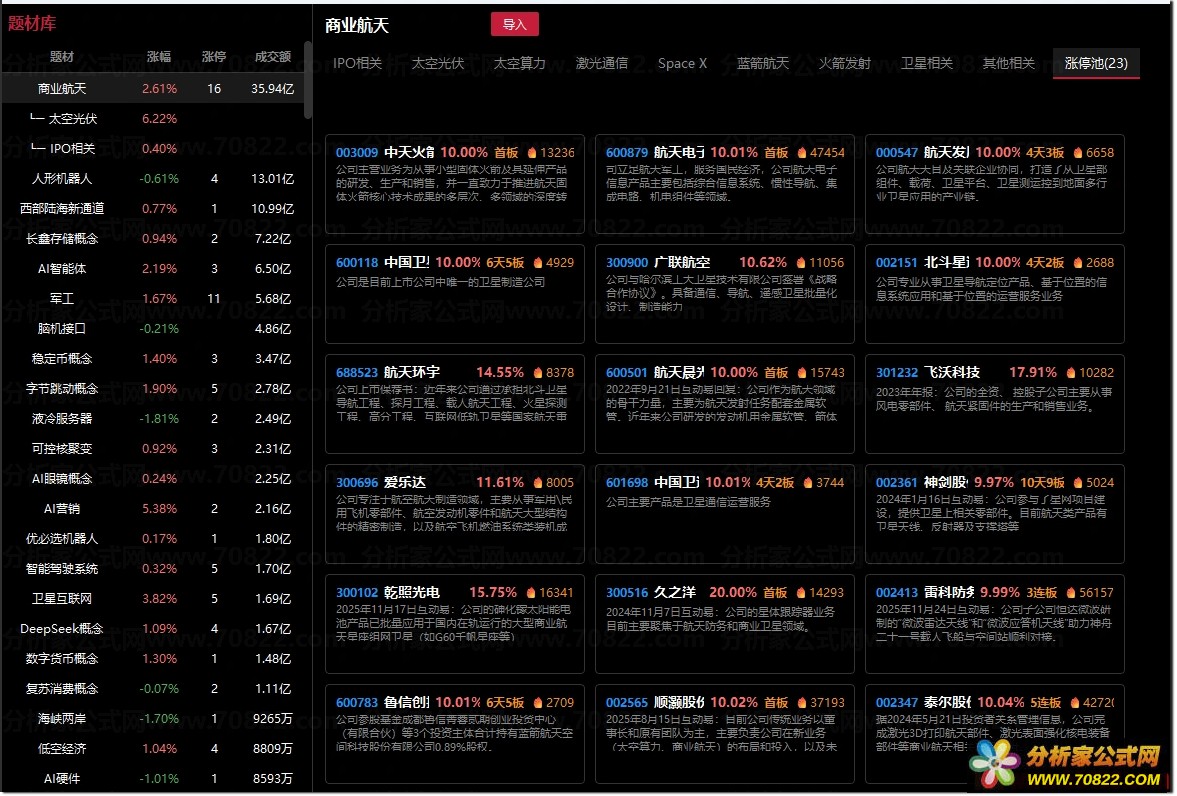Click the flame icon on 爱乐达 card

tap(538, 483)
